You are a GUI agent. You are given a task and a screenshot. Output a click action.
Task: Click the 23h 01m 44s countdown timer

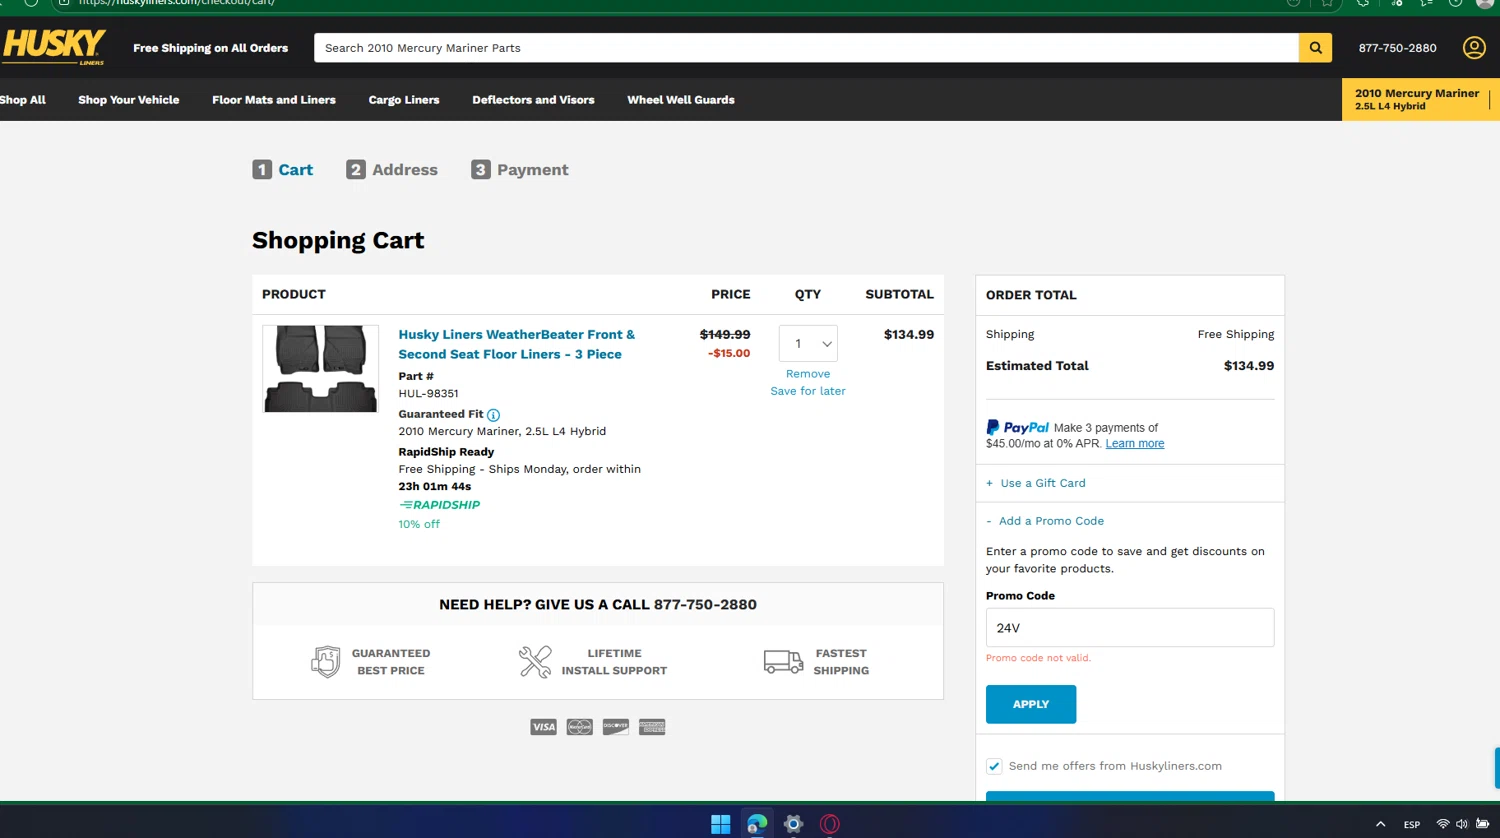(x=435, y=487)
